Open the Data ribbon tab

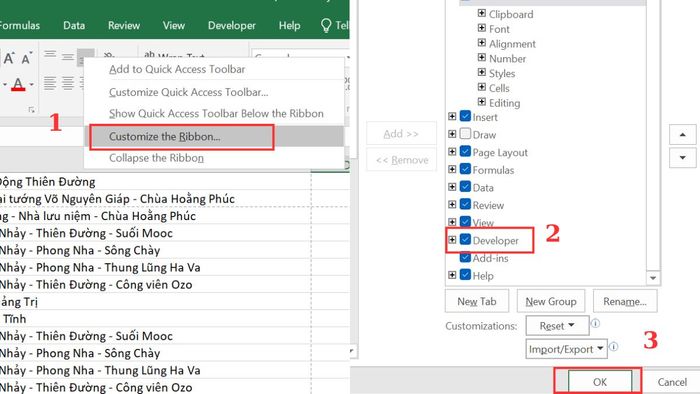(x=74, y=25)
